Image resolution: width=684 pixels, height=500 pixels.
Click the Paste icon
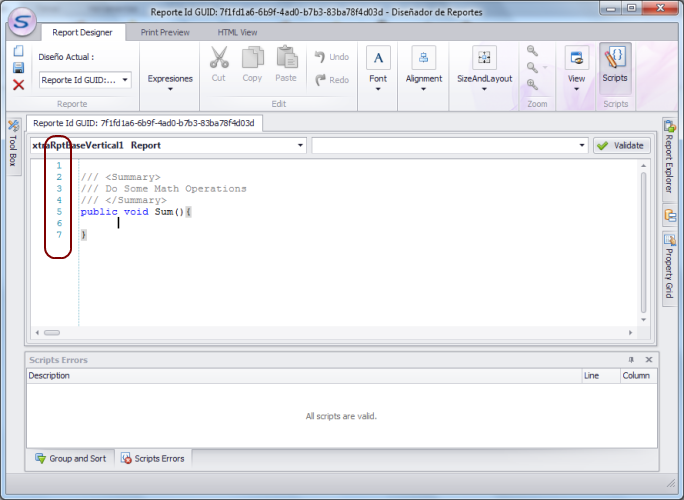[x=286, y=64]
